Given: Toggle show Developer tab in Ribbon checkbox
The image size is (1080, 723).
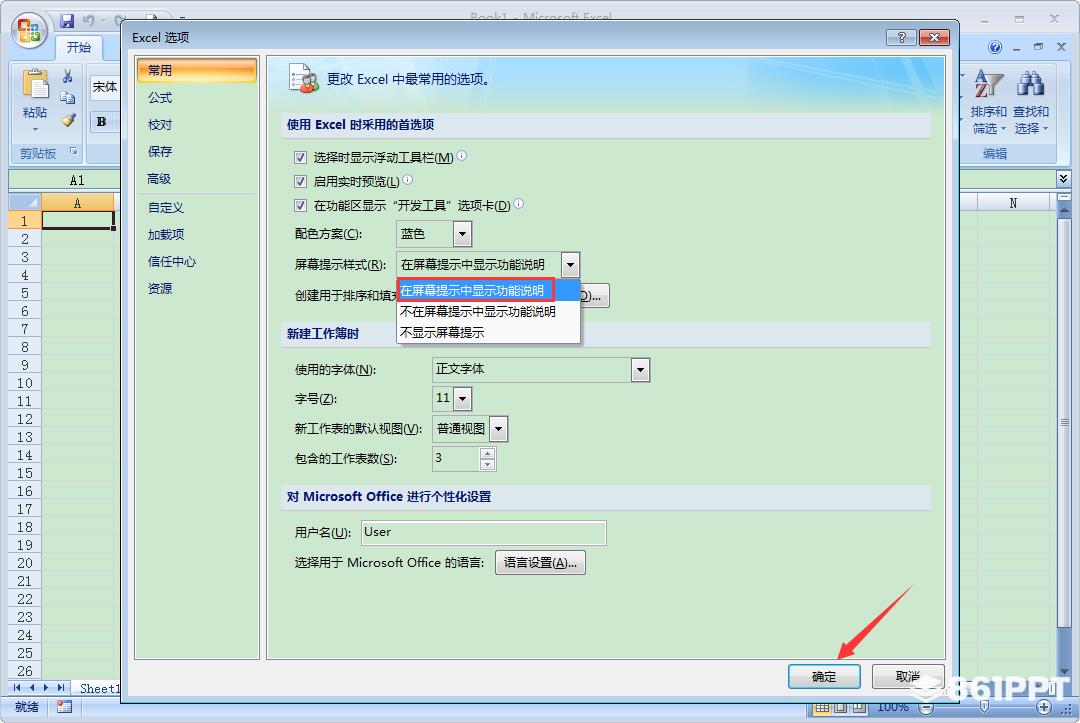Looking at the screenshot, I should point(300,205).
